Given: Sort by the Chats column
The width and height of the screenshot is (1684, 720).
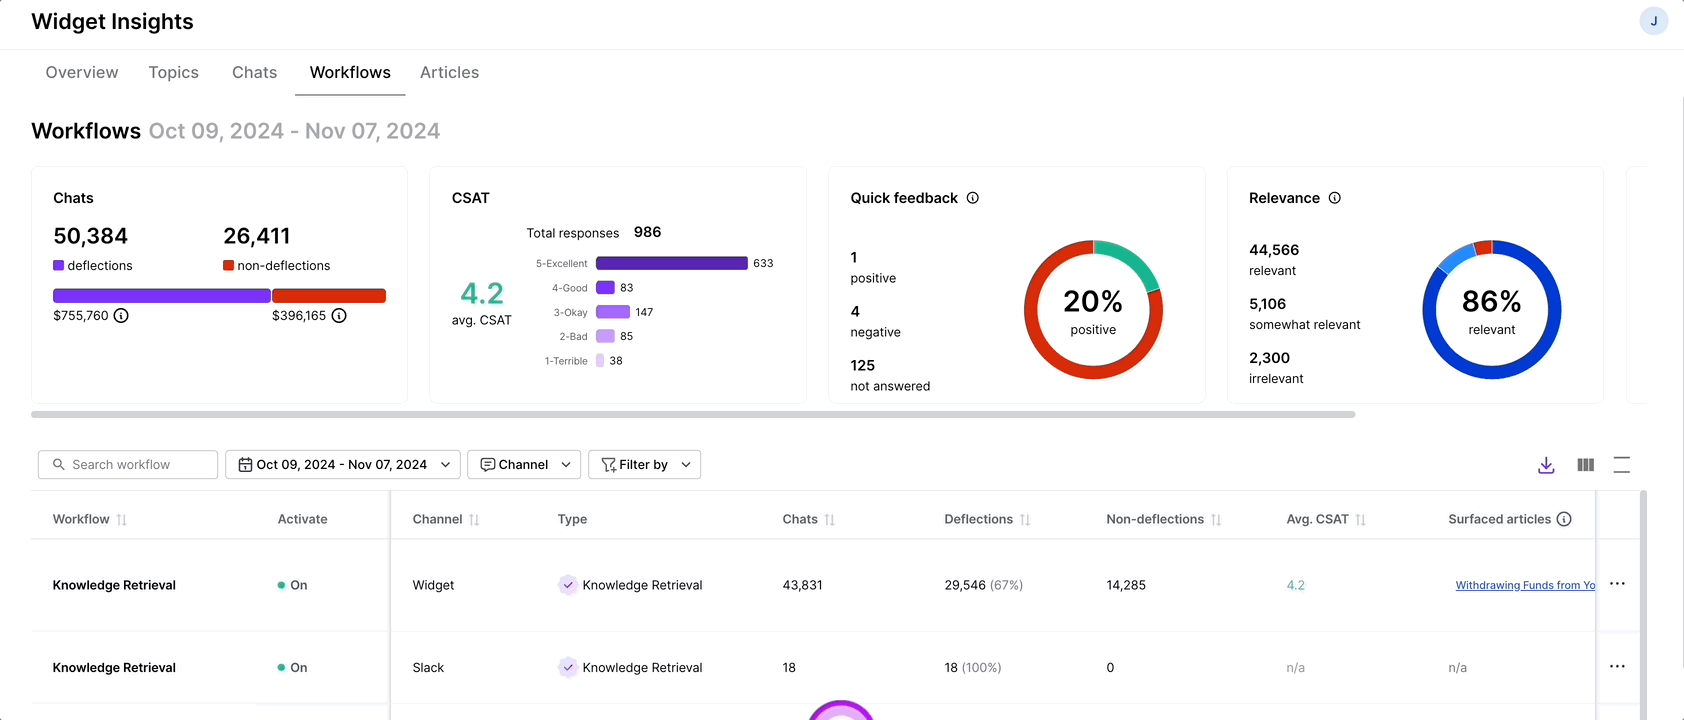Looking at the screenshot, I should pyautogui.click(x=829, y=520).
